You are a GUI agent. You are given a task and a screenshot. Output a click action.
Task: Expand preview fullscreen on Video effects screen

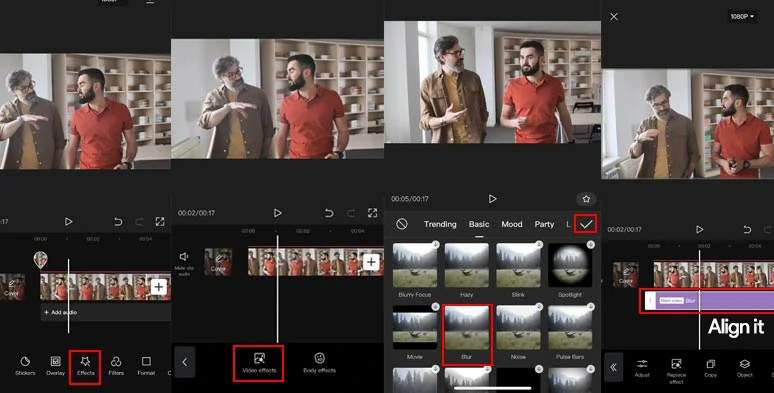click(373, 213)
